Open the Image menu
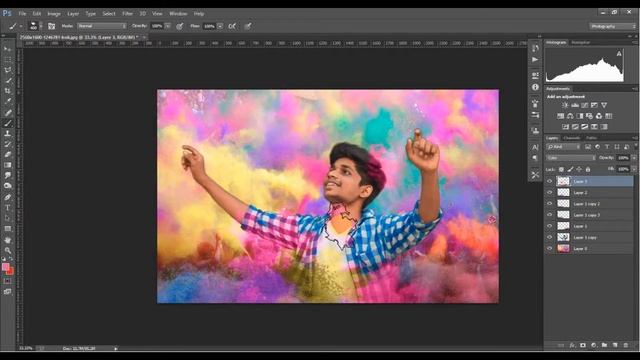The image size is (640, 360). [x=54, y=14]
